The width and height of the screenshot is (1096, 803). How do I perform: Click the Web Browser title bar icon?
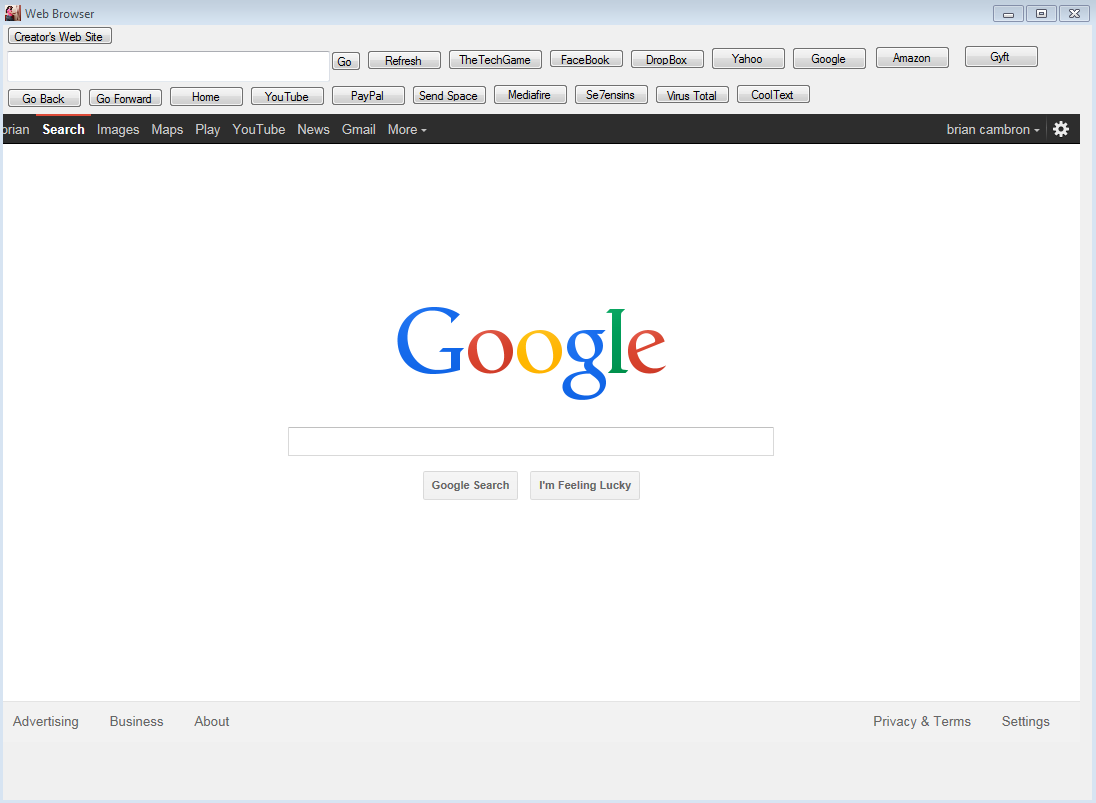pos(13,13)
